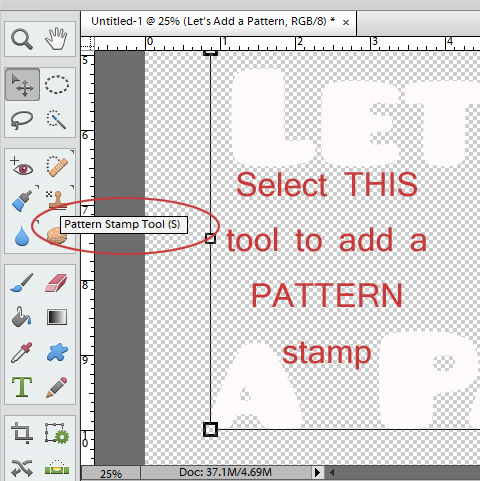This screenshot has width=480, height=481.
Task: Choose the Paint Bucket tool
Action: [22, 317]
